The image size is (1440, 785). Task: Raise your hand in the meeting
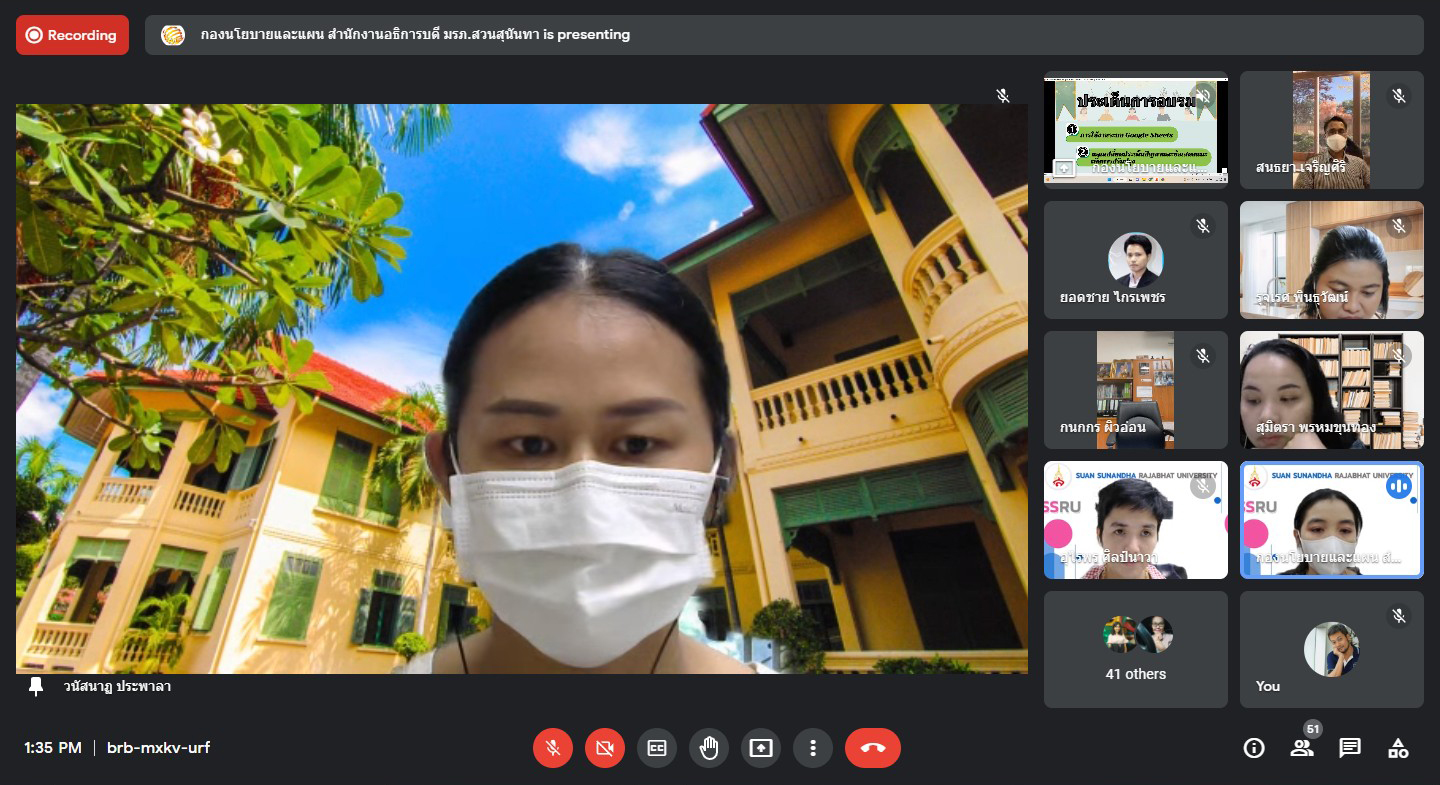click(709, 748)
